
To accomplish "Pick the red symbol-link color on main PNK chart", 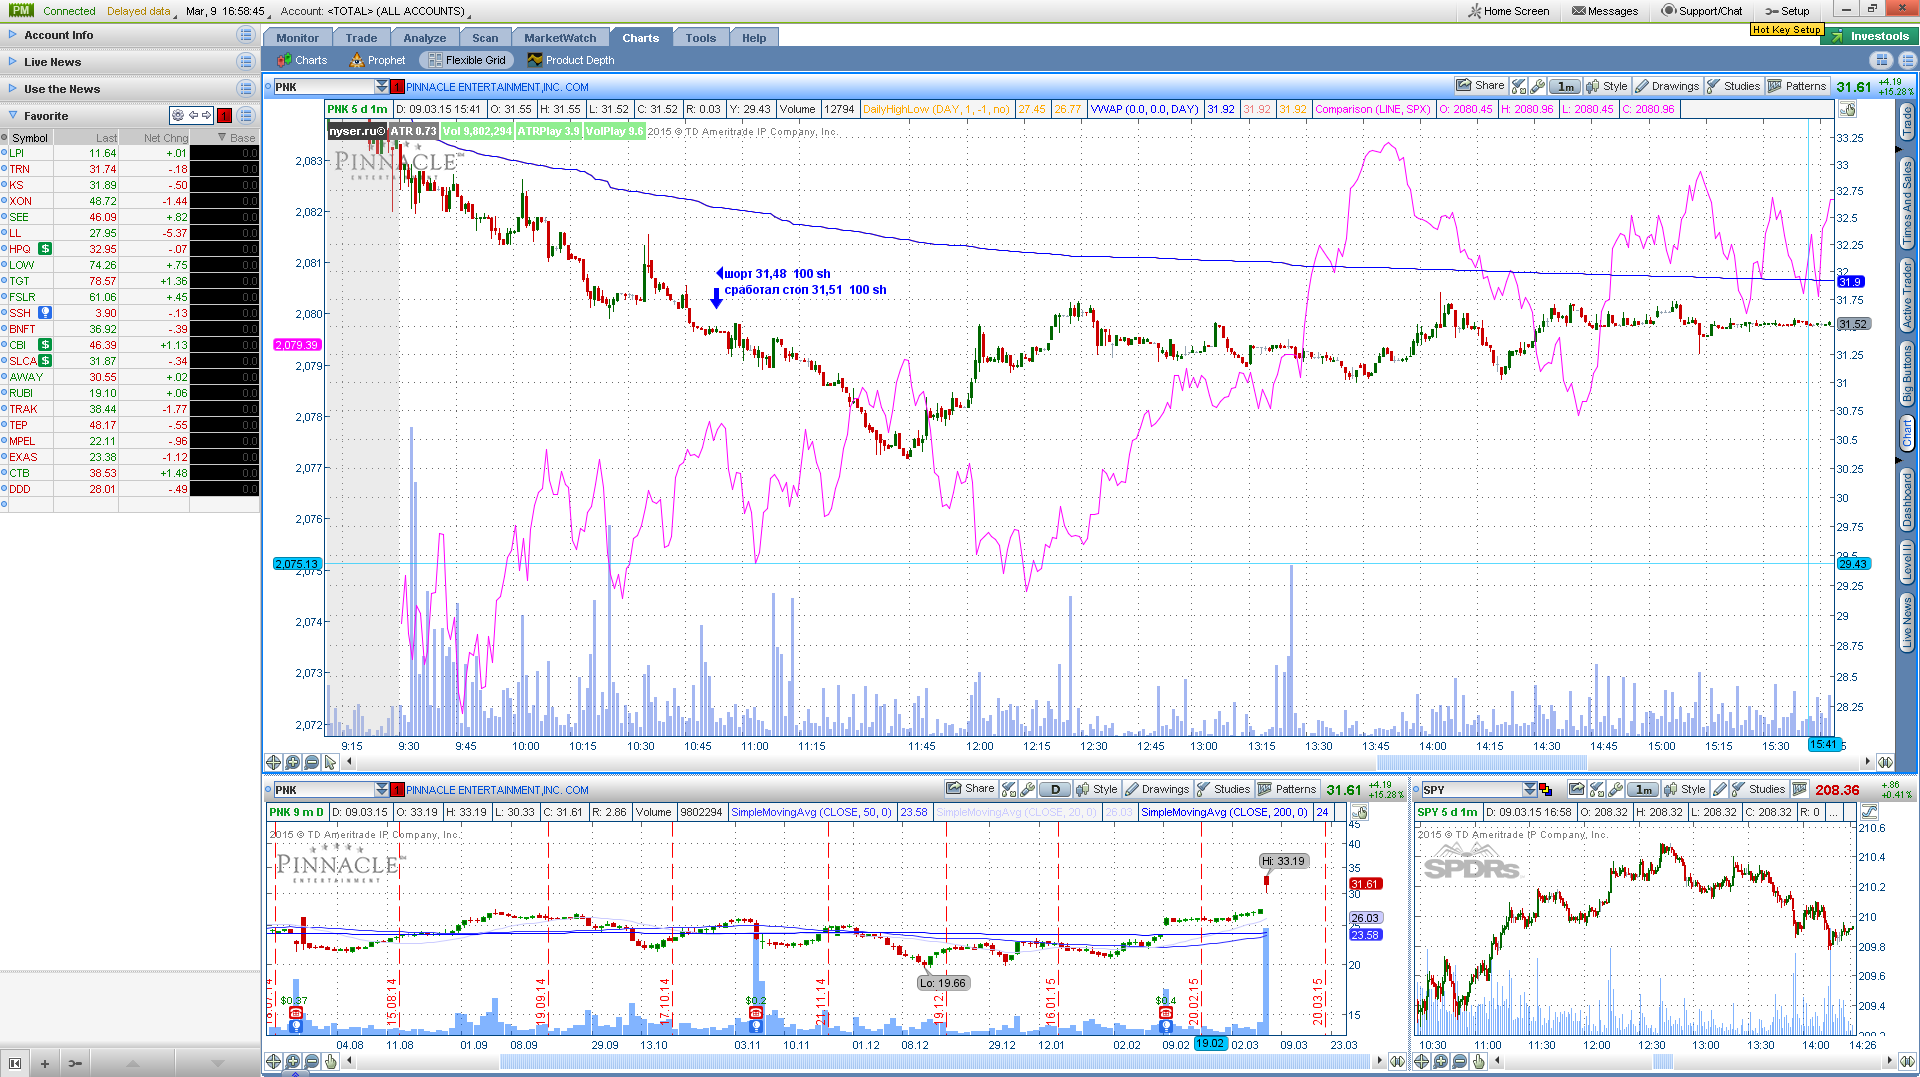I will [397, 87].
